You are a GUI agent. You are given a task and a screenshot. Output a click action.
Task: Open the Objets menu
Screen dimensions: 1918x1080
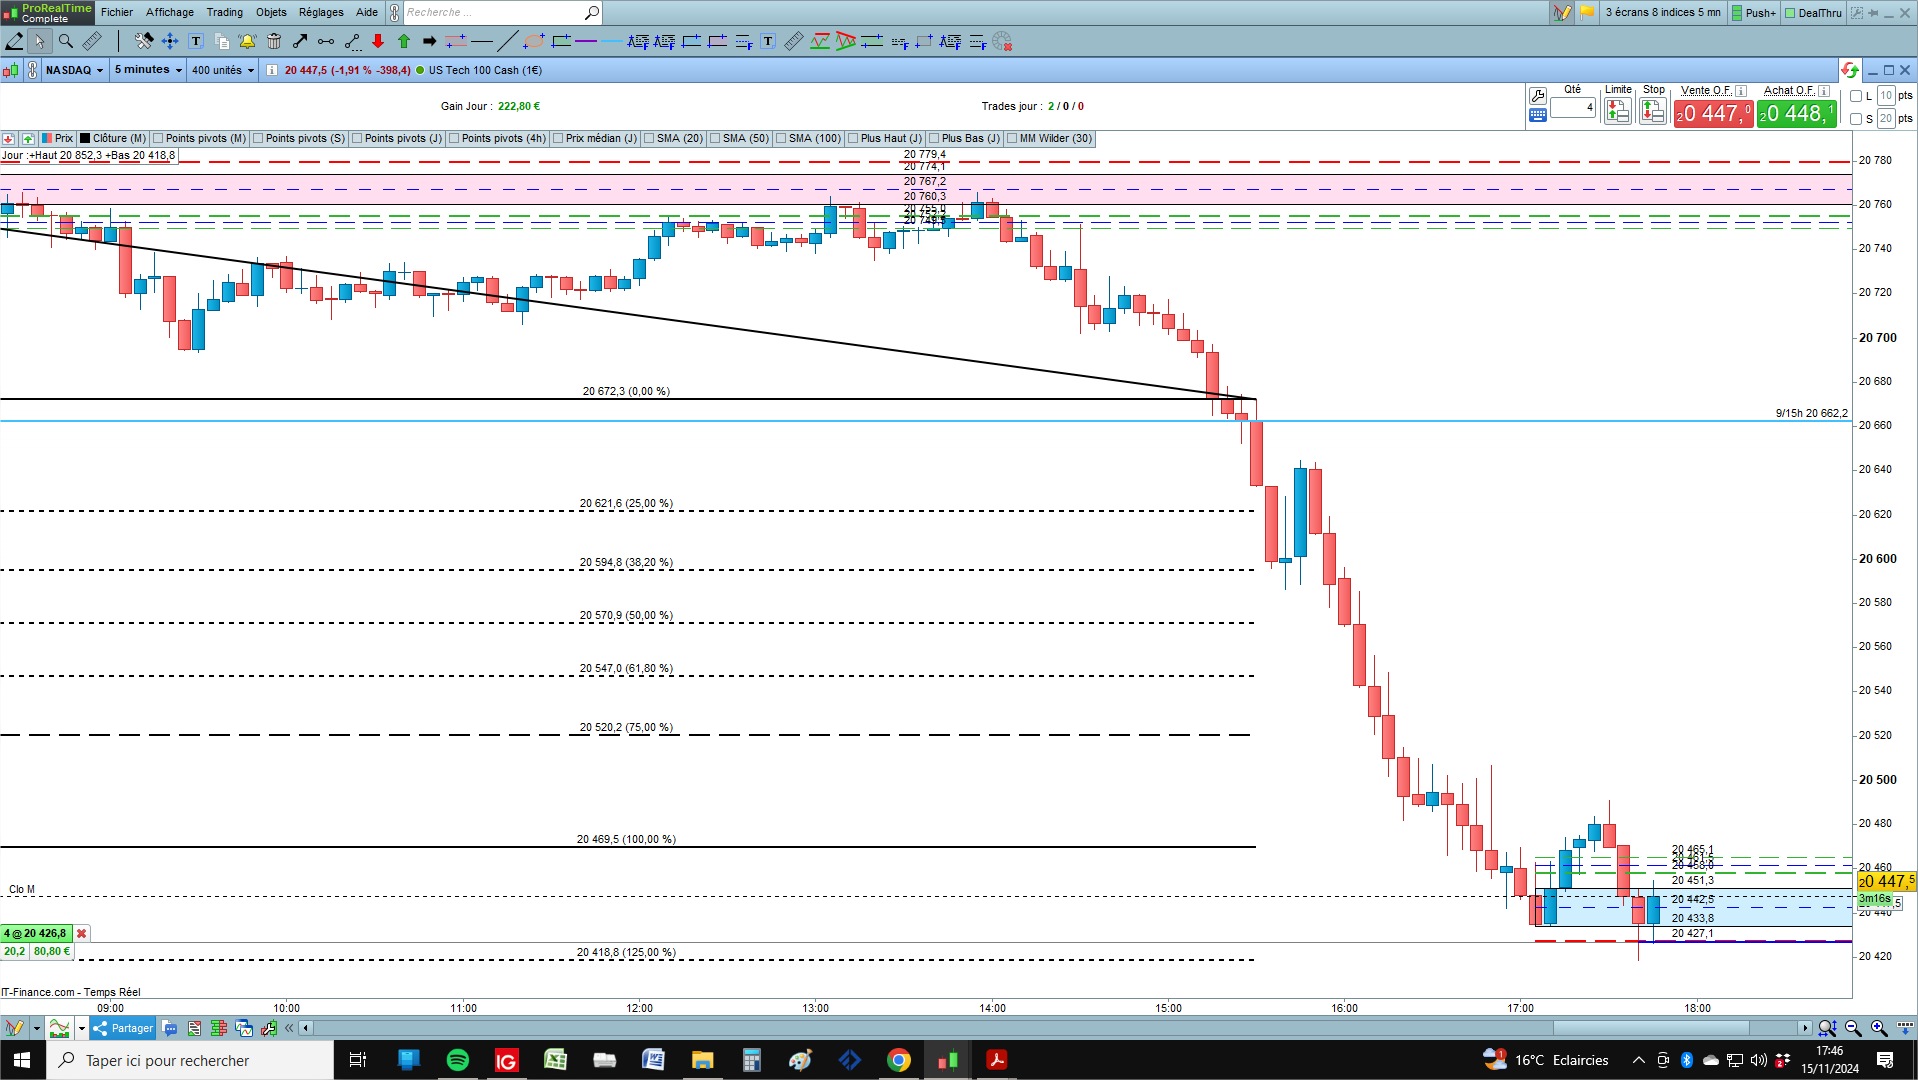271,13
